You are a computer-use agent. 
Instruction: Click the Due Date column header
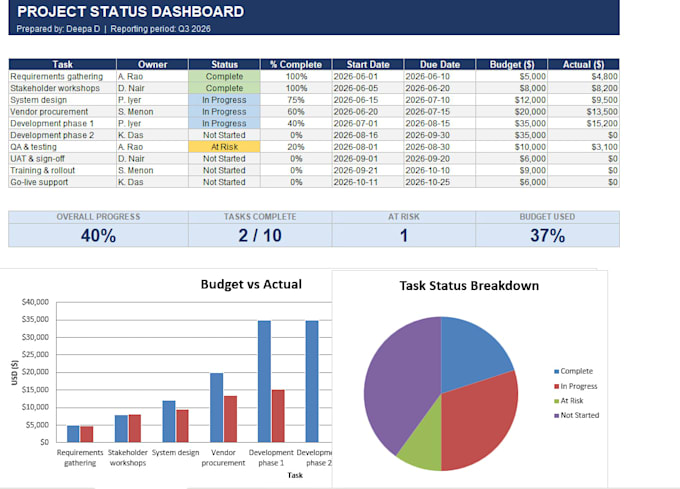(x=440, y=64)
